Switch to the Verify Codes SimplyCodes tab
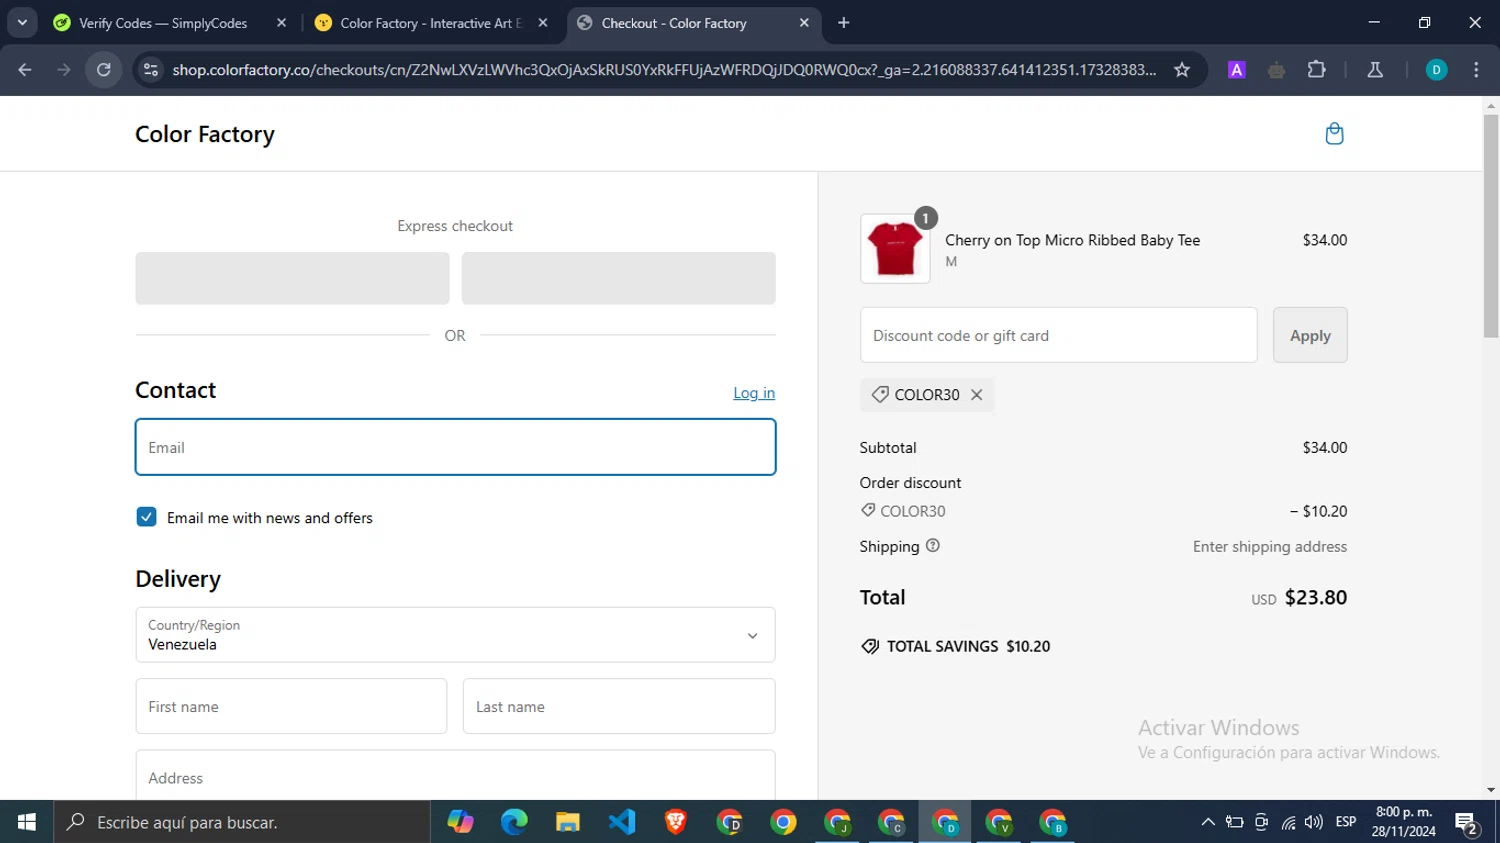The height and width of the screenshot is (843, 1500). pos(163,23)
